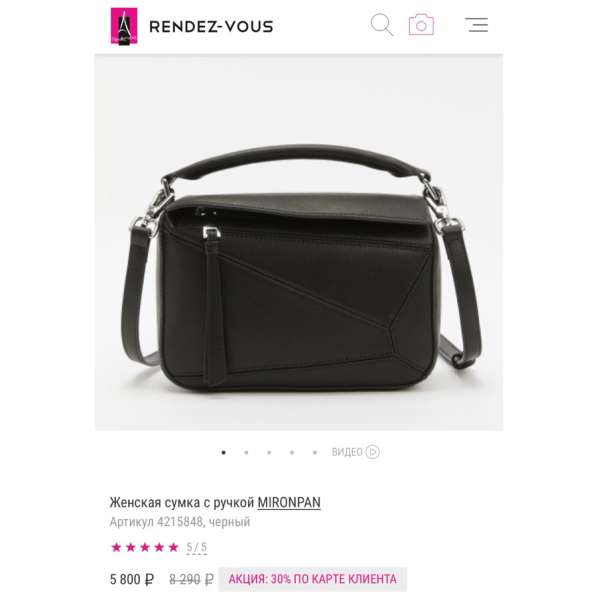Select the second gallery dot
Viewport: 597px width, 597px height.
246,452
